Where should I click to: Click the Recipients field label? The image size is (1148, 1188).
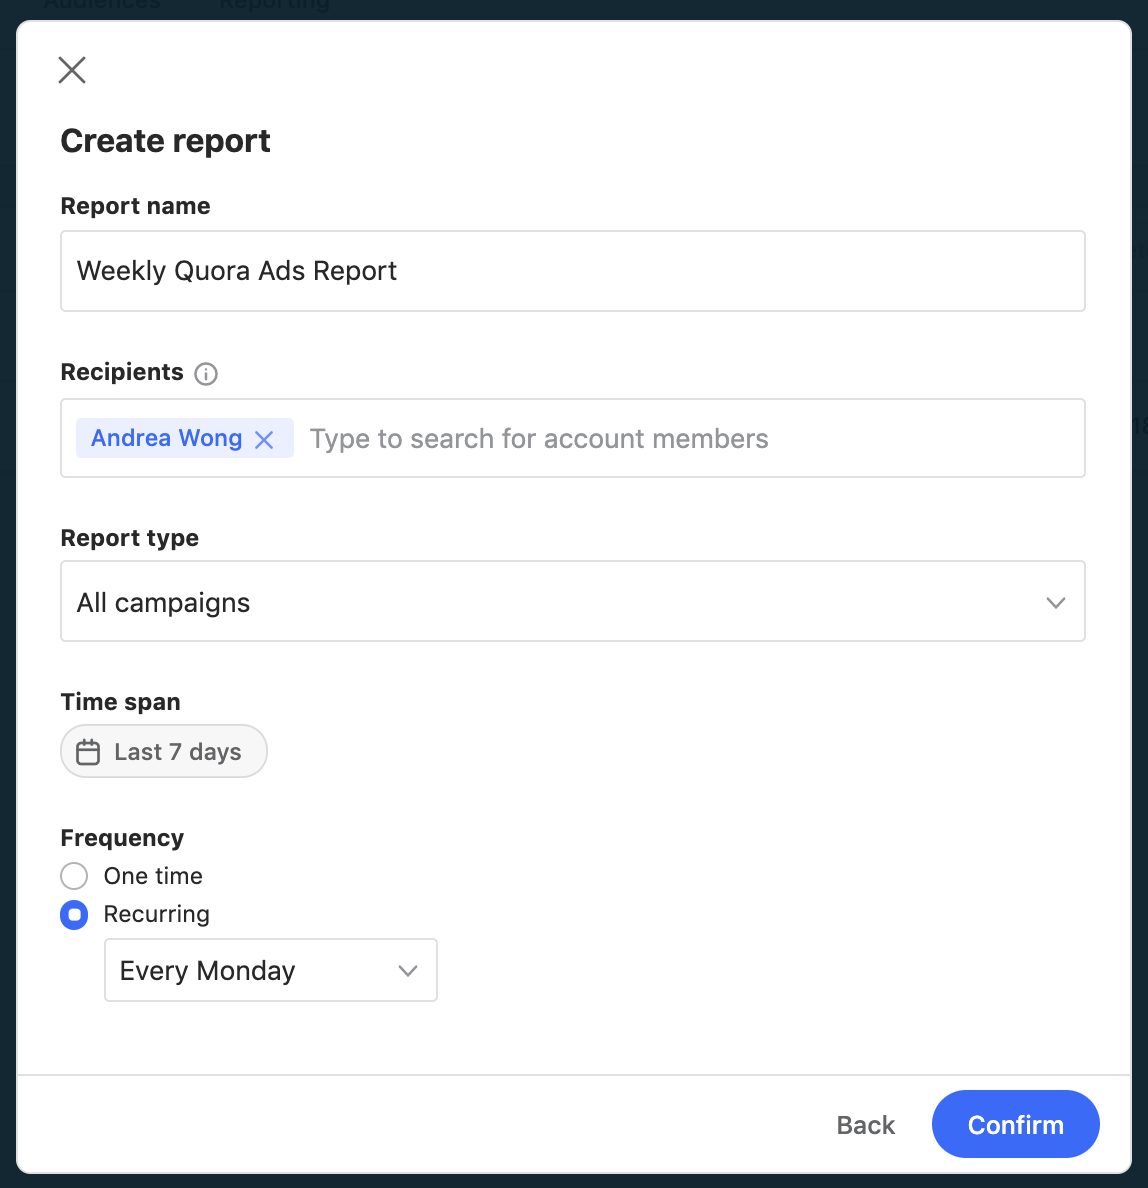click(122, 372)
